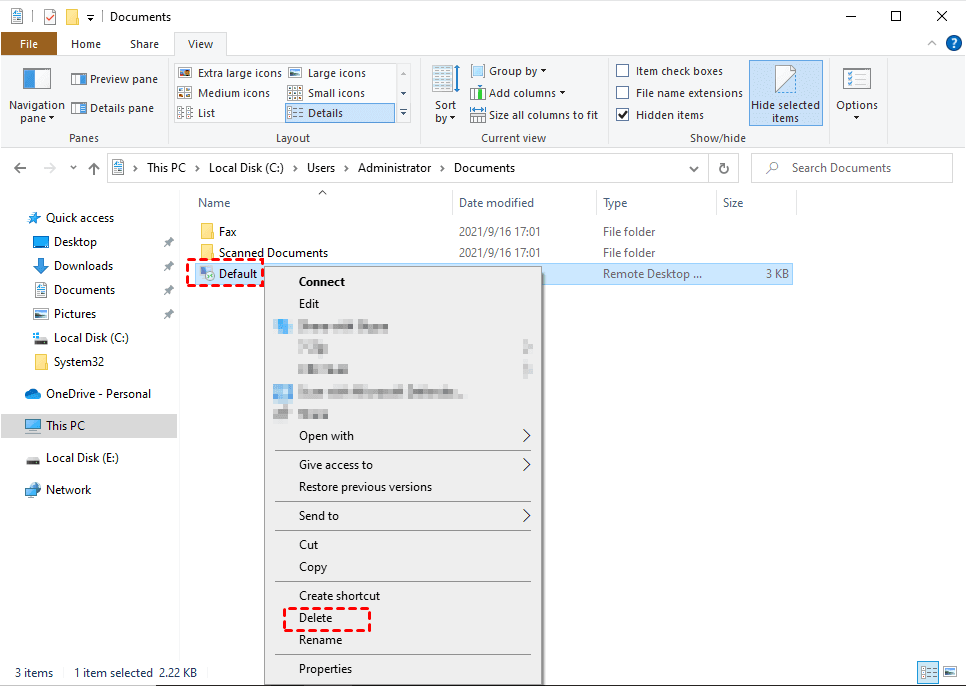Screen dimensions: 966x686
Task: Customize Quick Access Toolbar dropdown
Action: click(x=90, y=18)
